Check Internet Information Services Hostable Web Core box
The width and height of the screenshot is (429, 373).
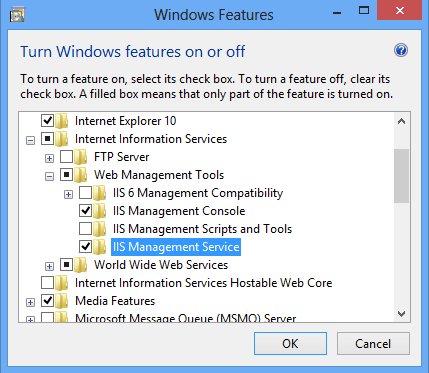pos(47,282)
